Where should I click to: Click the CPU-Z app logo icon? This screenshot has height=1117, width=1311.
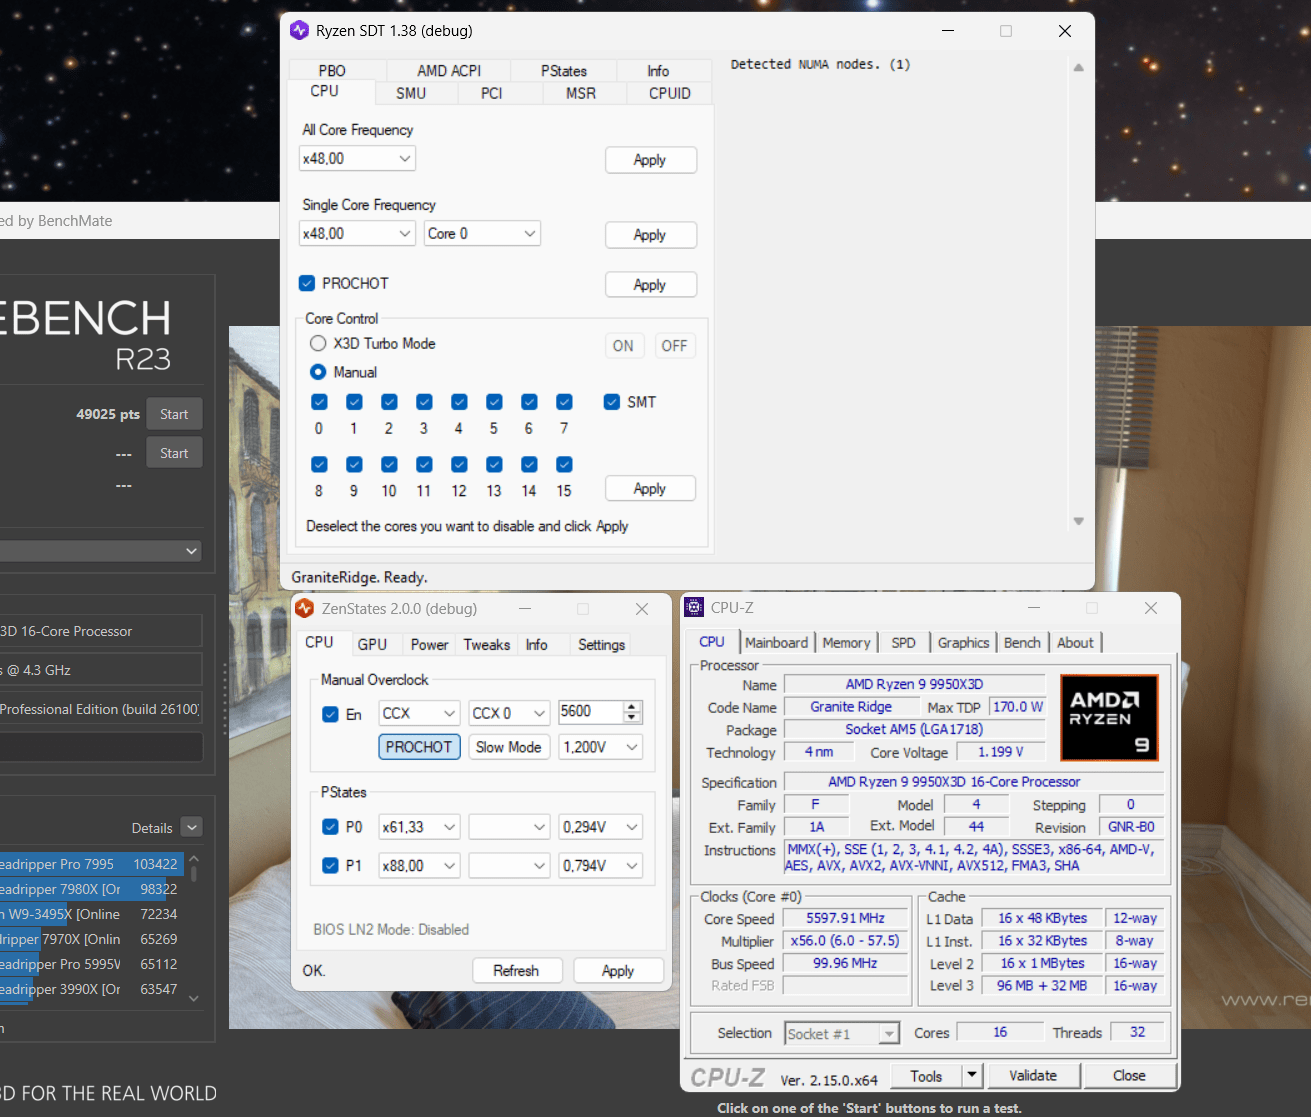point(694,608)
